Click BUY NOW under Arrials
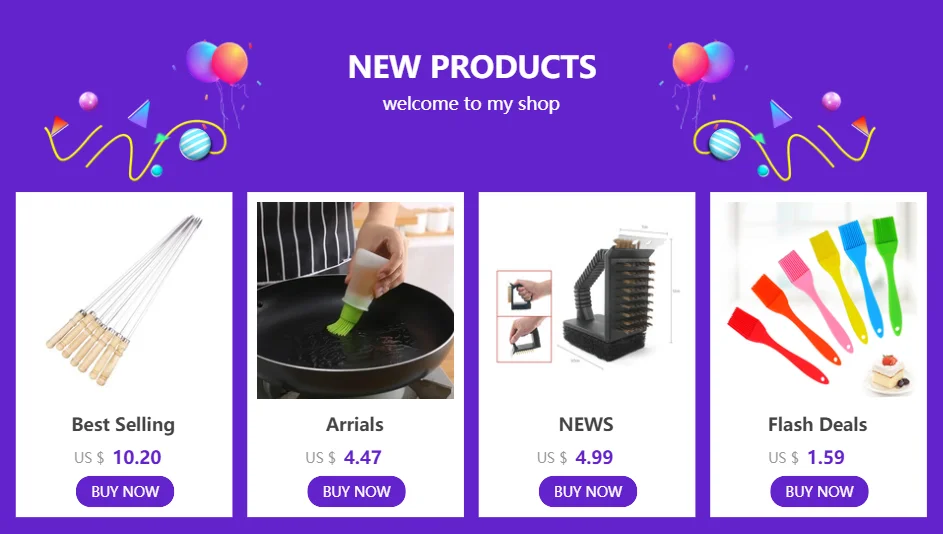This screenshot has height=534, width=943. (356, 491)
